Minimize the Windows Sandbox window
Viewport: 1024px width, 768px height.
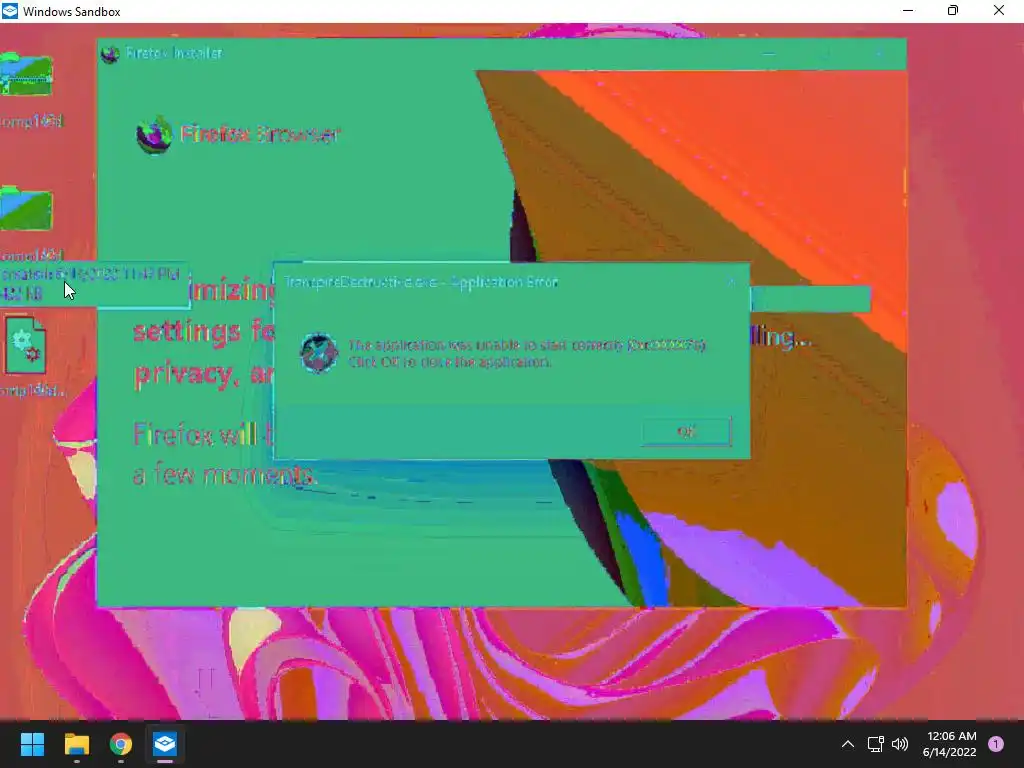click(908, 10)
